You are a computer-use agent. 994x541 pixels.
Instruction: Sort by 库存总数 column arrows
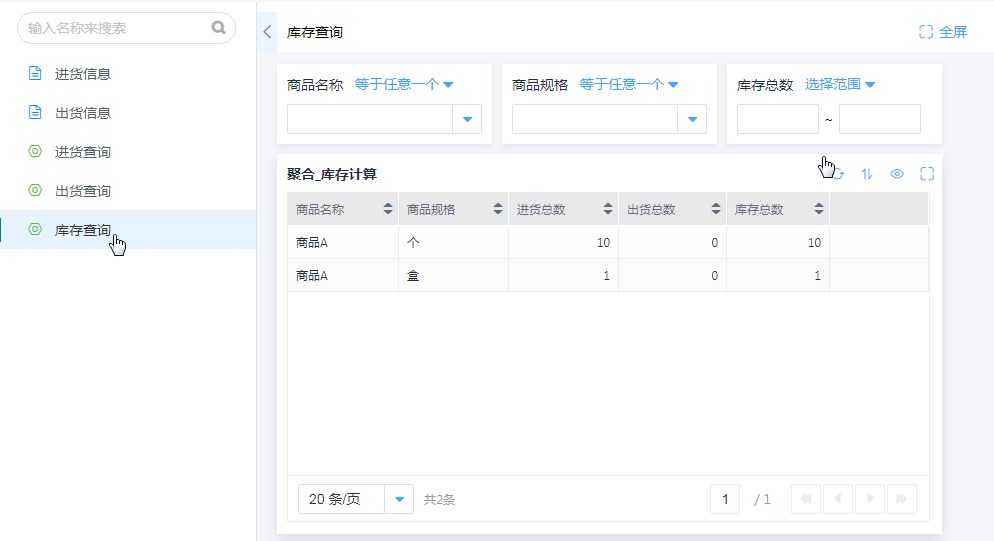pyautogui.click(x=819, y=210)
